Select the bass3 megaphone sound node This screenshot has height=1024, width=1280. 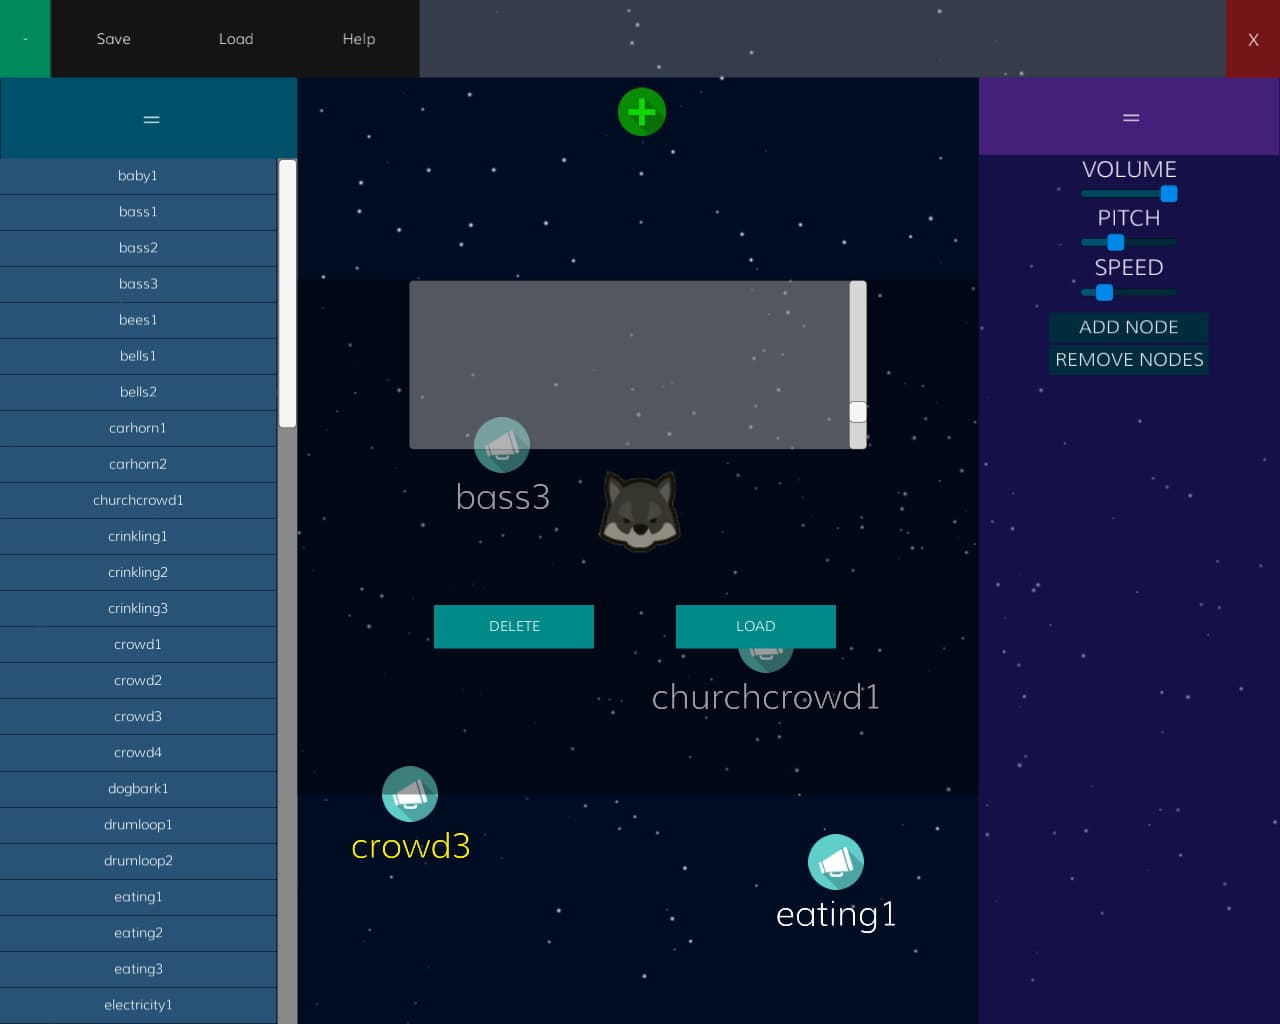(502, 444)
